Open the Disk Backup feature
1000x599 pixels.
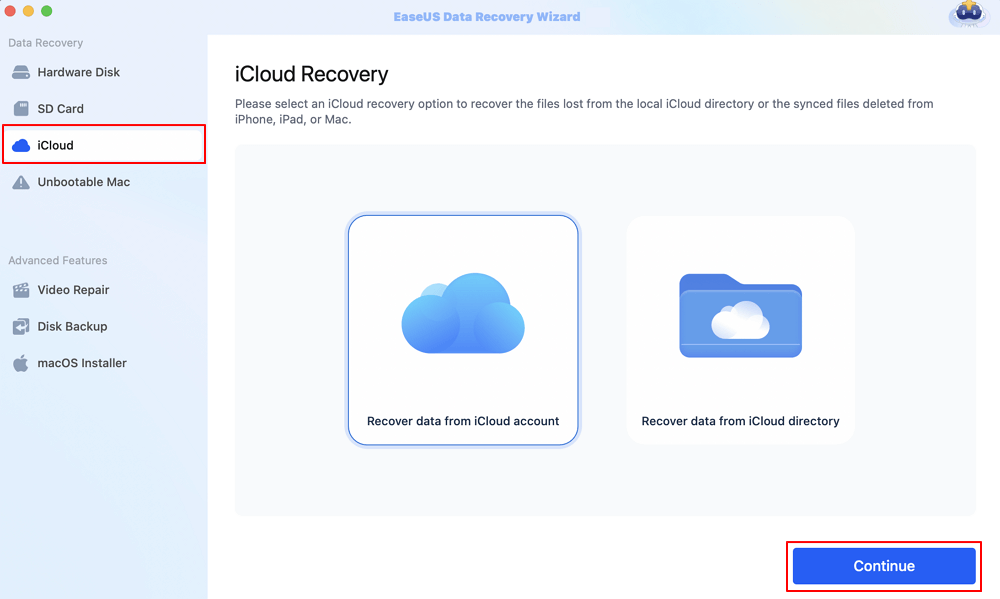(x=103, y=327)
